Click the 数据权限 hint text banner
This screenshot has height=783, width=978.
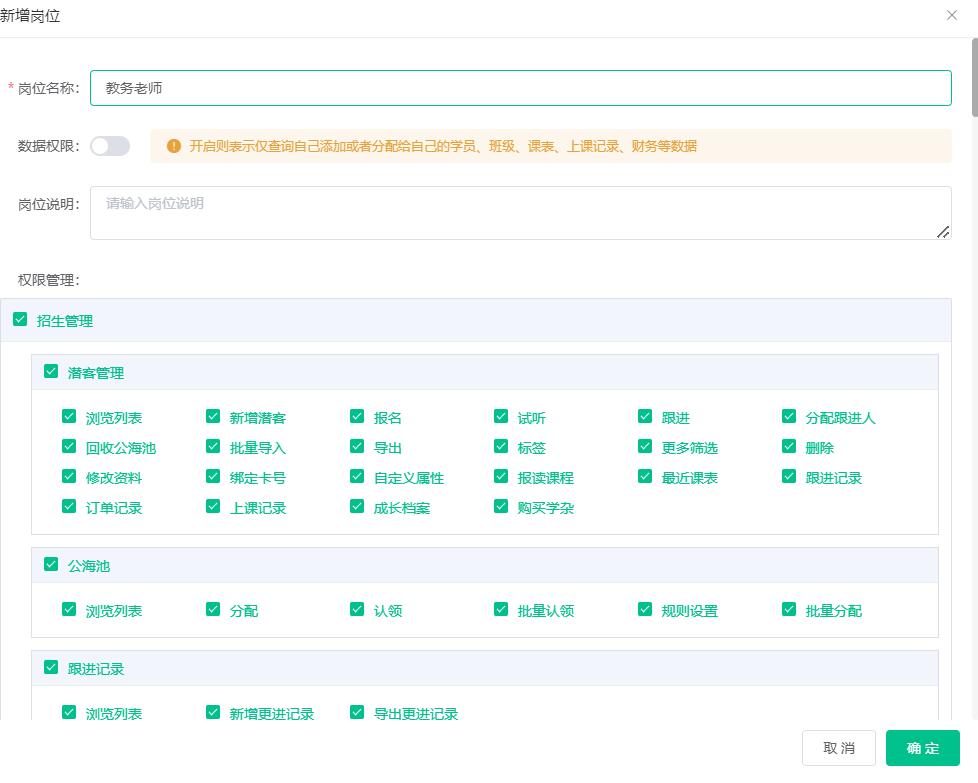[x=551, y=146]
